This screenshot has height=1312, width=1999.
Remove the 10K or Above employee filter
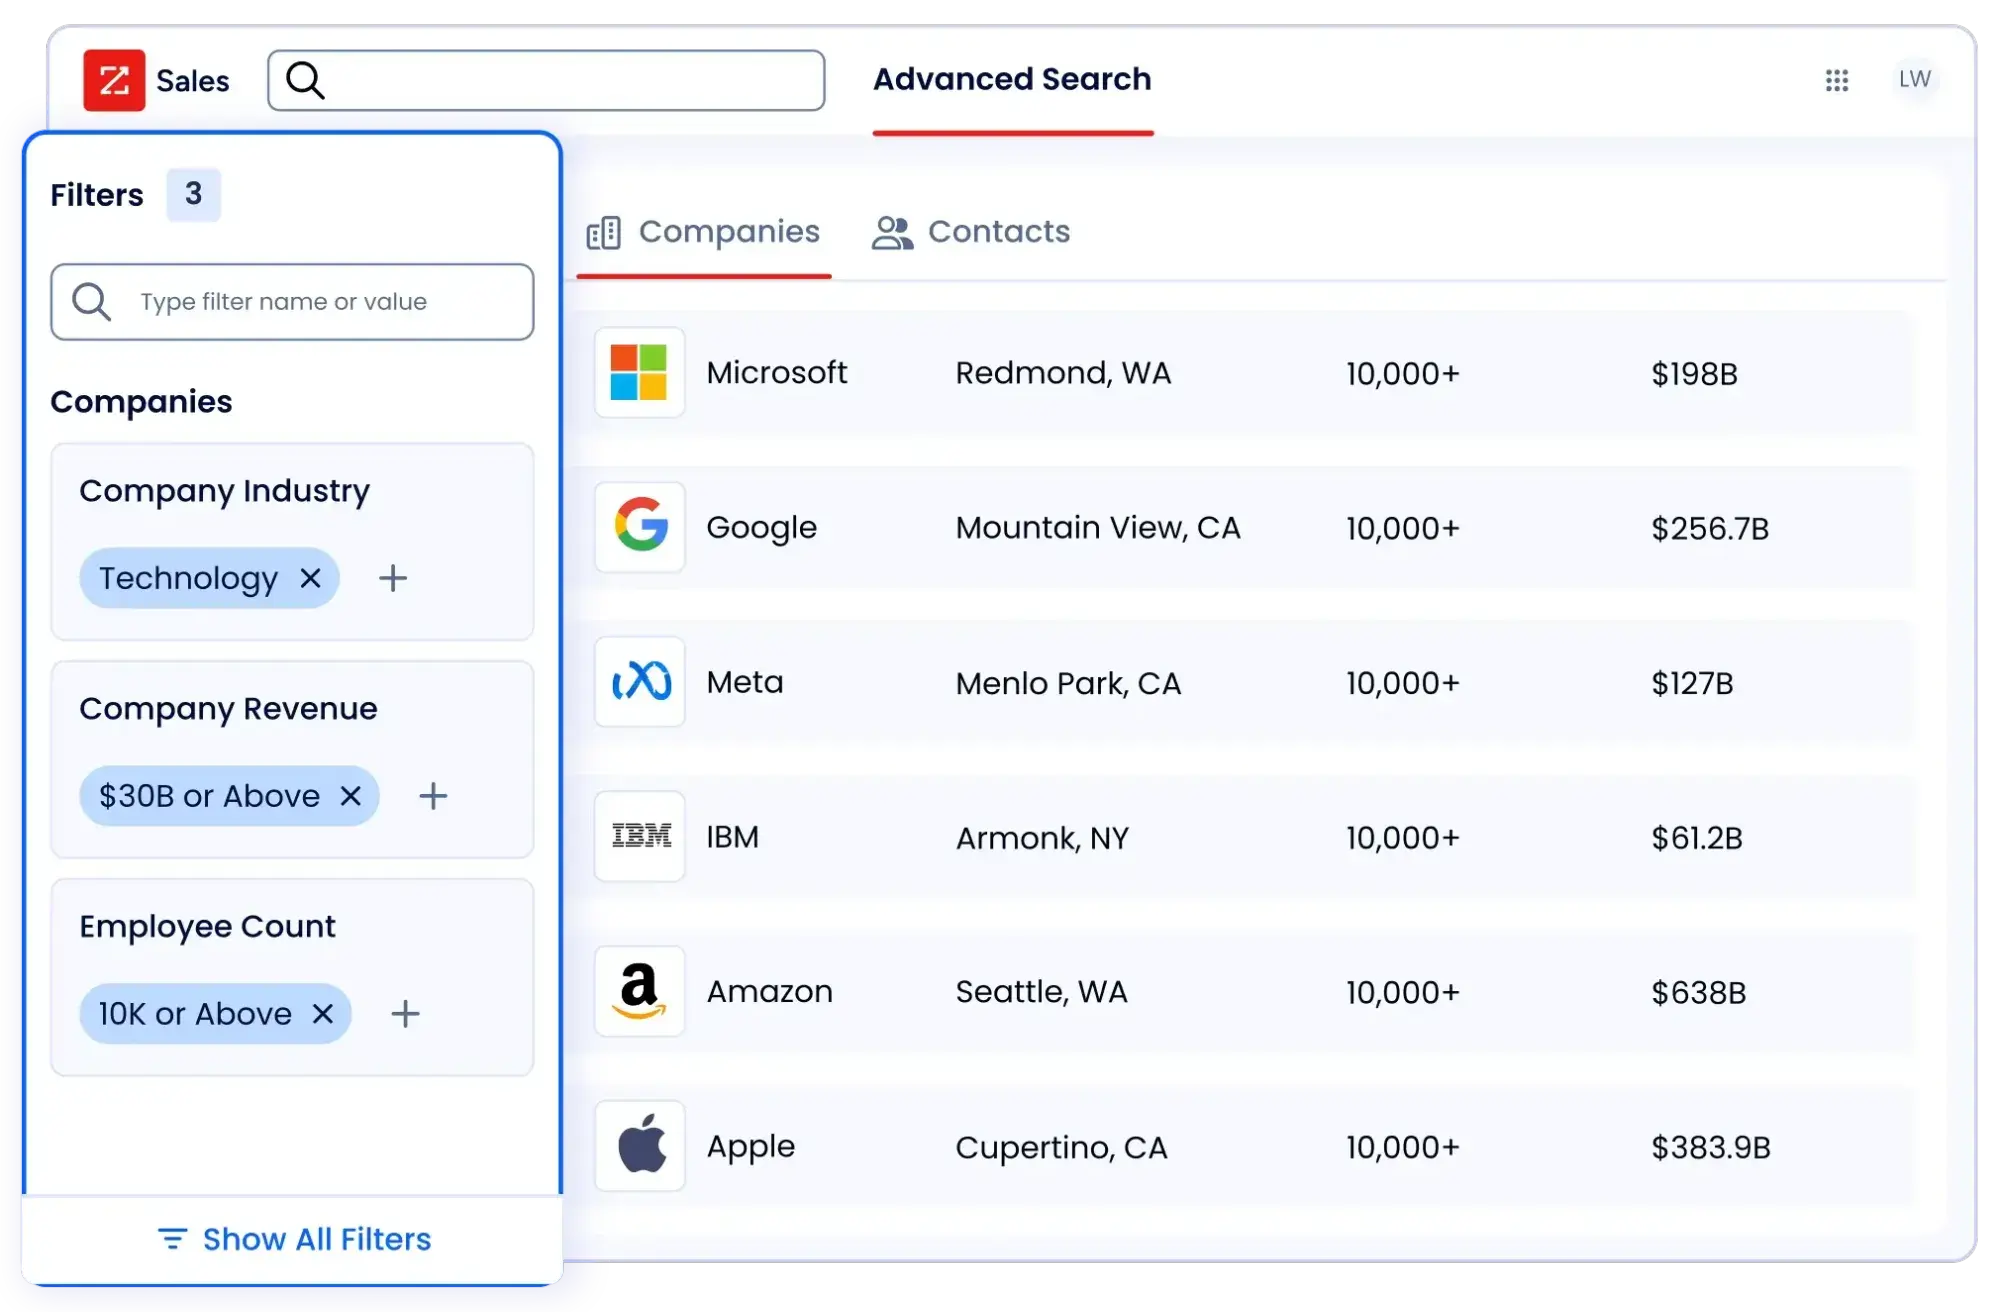tap(323, 1013)
